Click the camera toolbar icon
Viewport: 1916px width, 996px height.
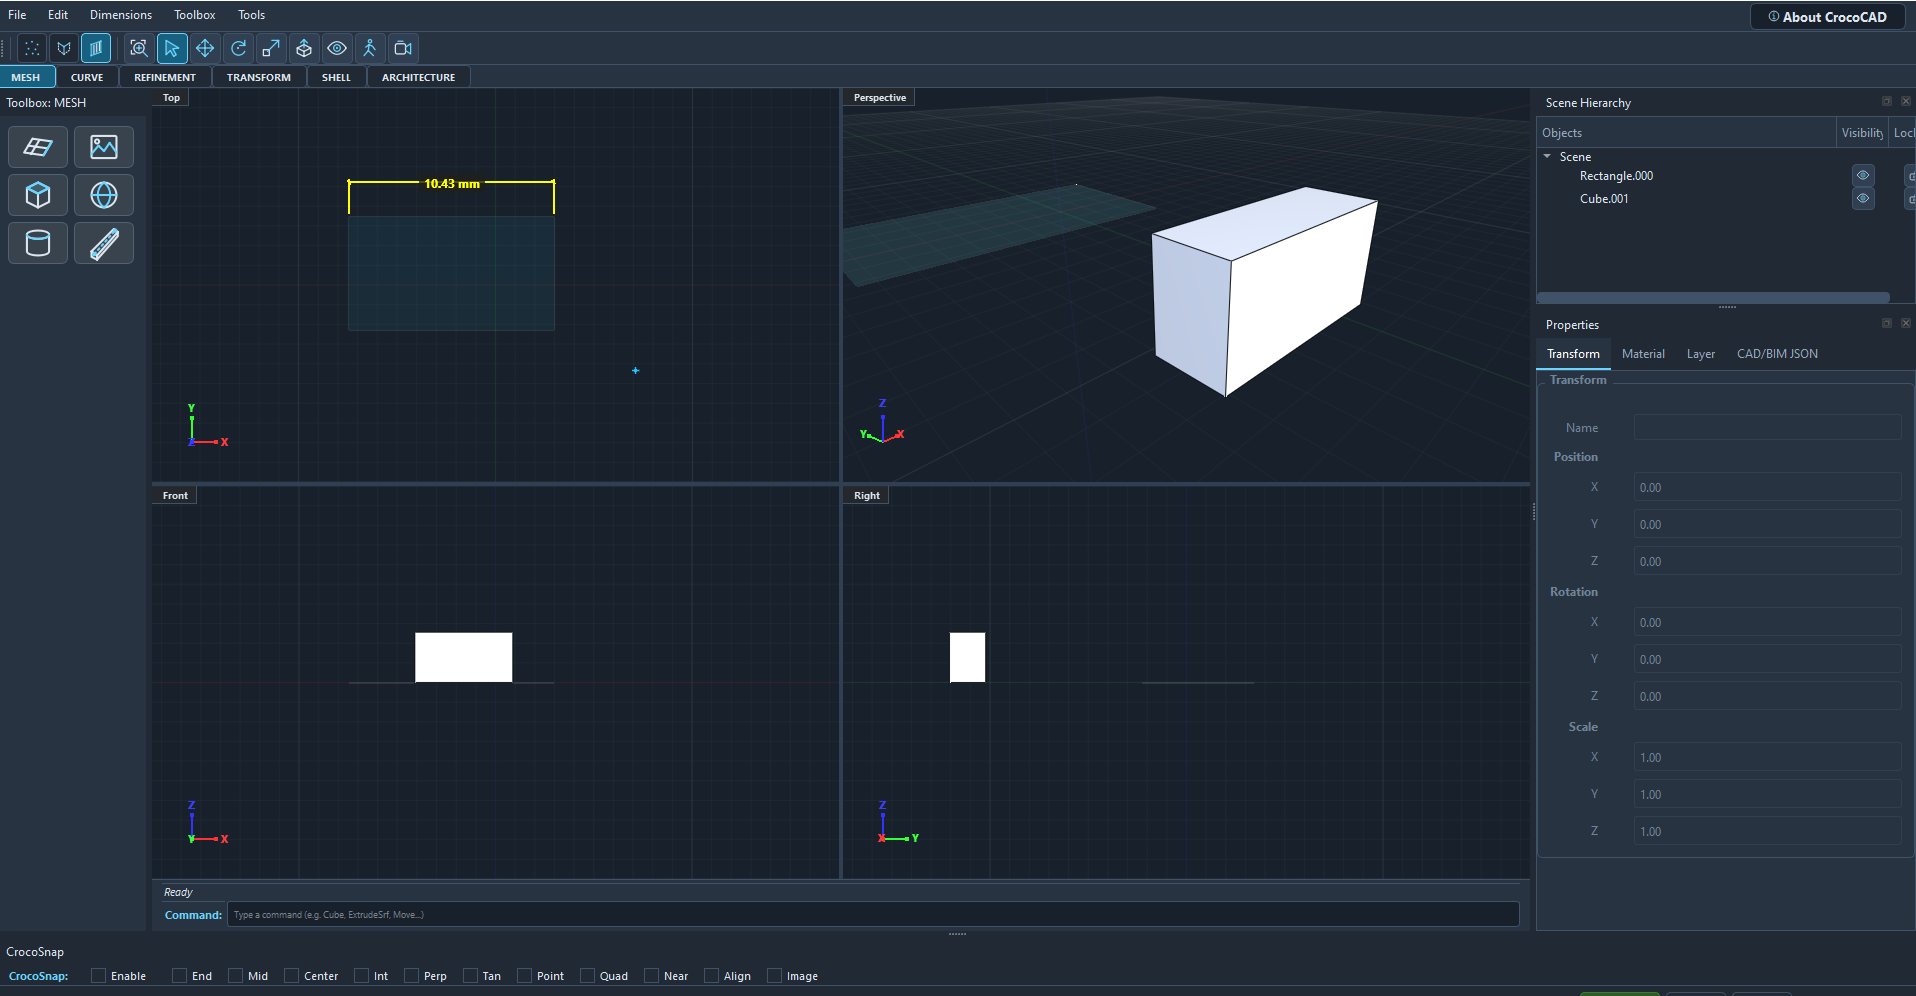pyautogui.click(x=403, y=48)
